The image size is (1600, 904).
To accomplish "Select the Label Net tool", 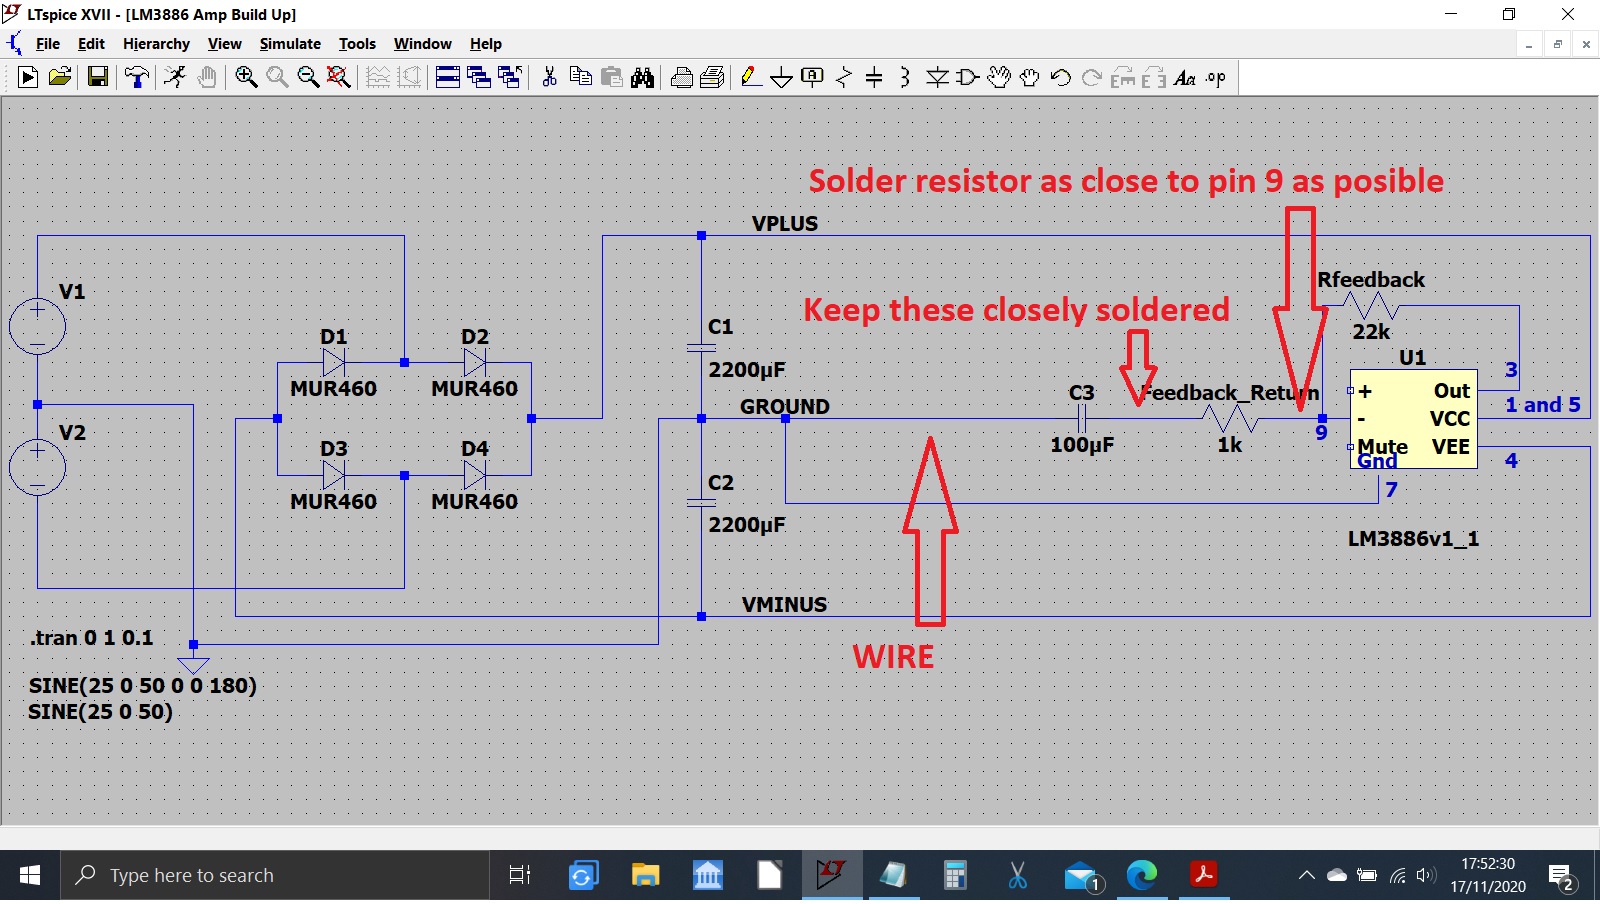I will (813, 77).
